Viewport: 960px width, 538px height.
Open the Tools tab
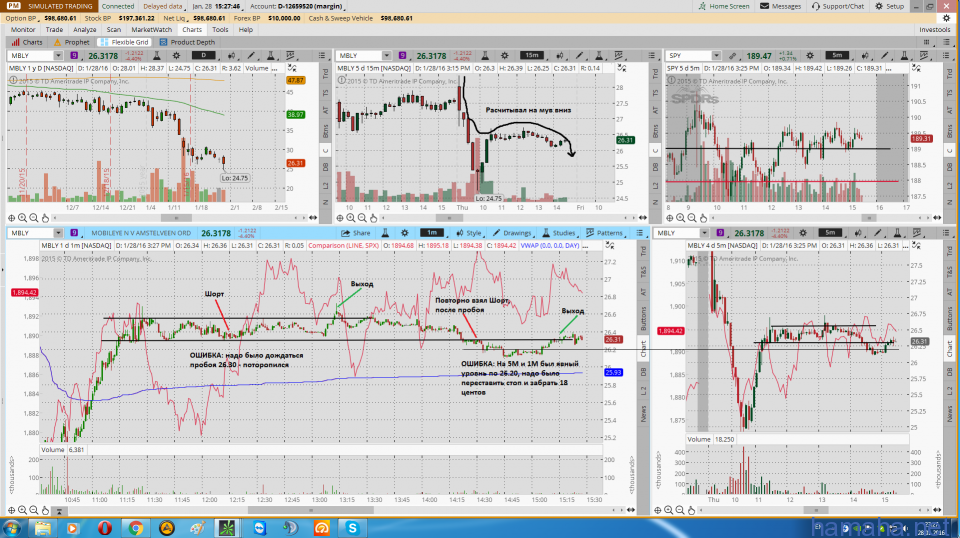tap(220, 29)
